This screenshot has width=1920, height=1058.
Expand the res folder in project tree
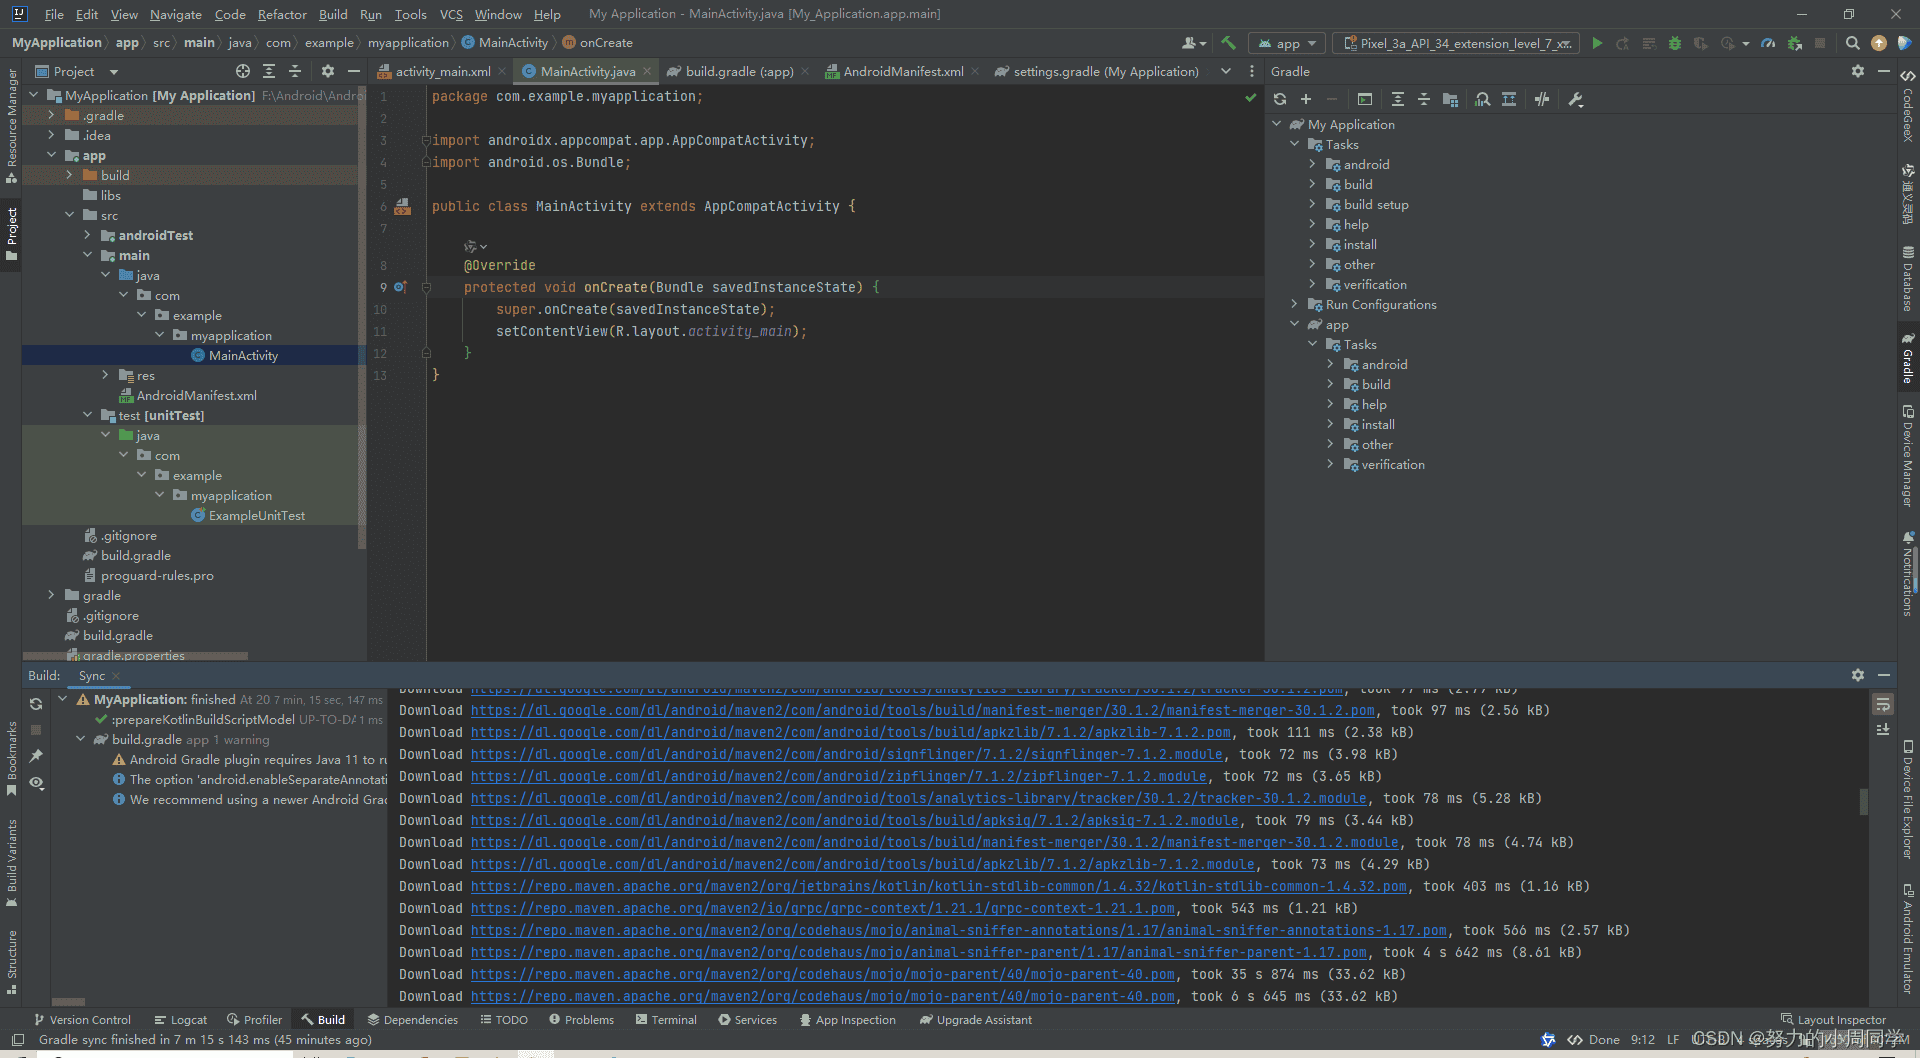coord(106,375)
